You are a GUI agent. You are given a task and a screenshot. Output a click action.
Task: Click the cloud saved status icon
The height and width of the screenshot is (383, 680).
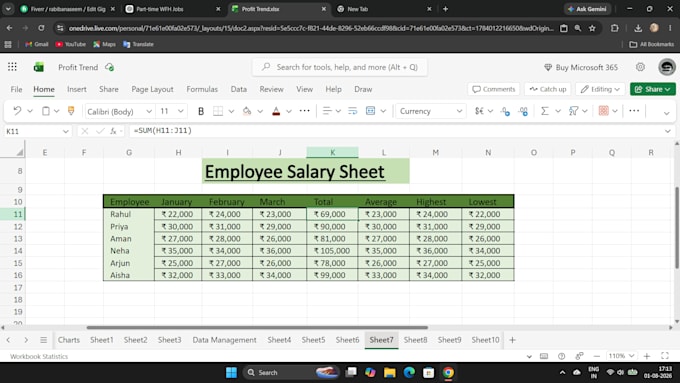[x=109, y=67]
